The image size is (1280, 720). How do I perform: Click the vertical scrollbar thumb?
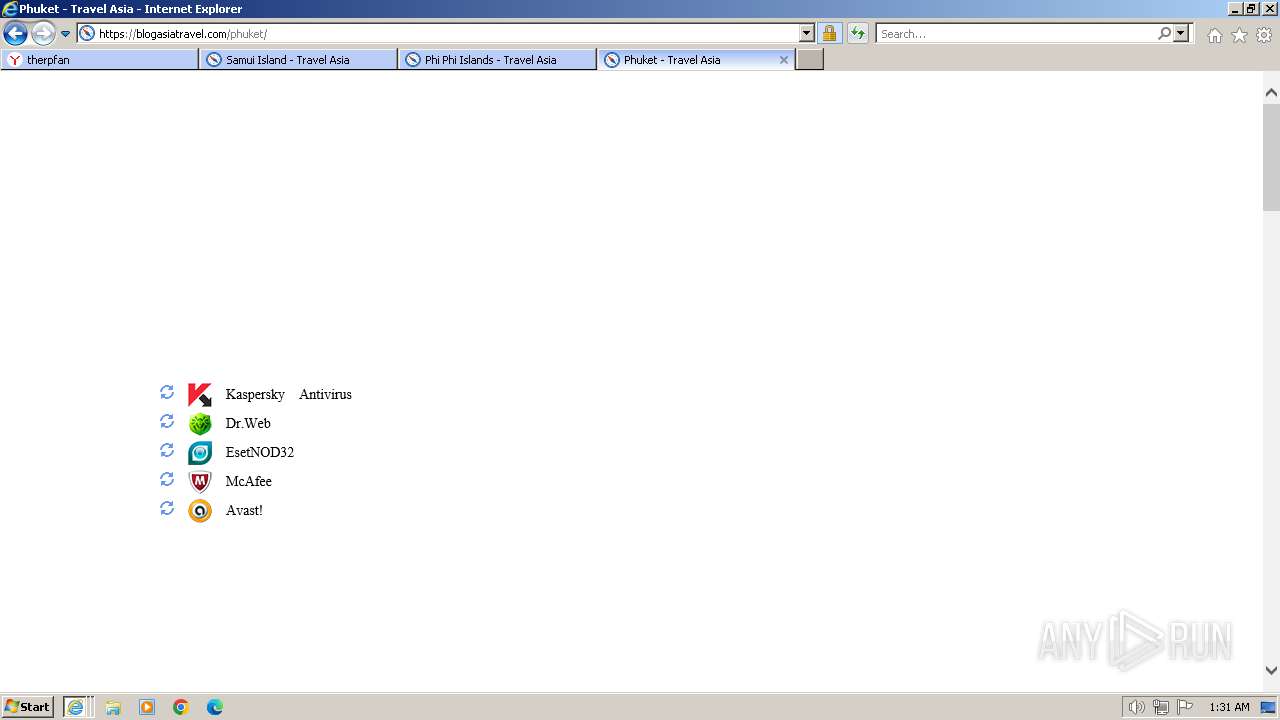[x=1271, y=156]
